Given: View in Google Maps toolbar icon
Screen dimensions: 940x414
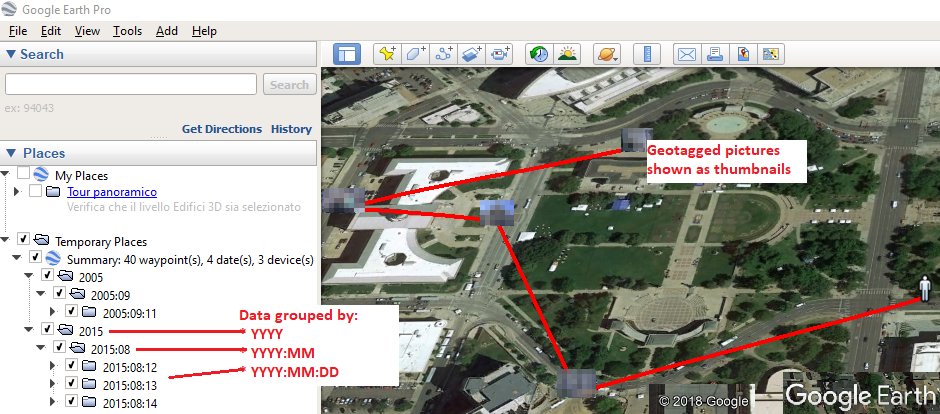Looking at the screenshot, I should pyautogui.click(x=771, y=54).
